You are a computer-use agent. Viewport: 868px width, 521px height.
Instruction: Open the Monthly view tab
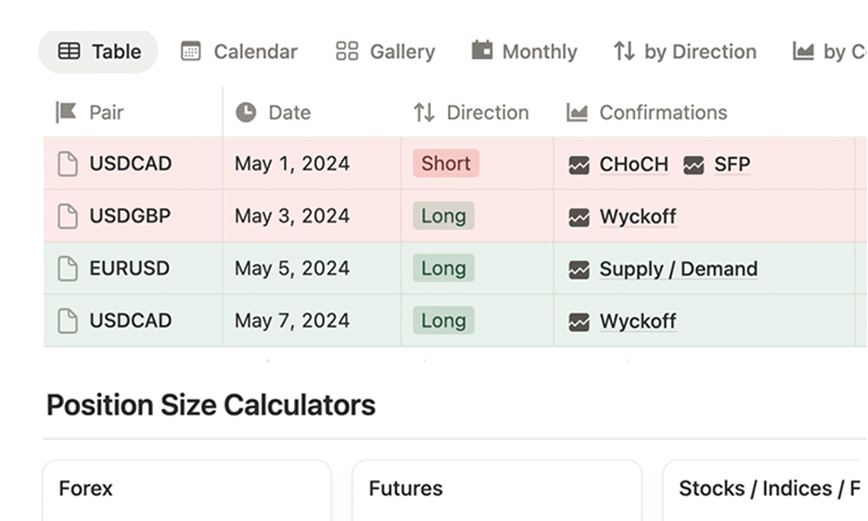coord(524,52)
